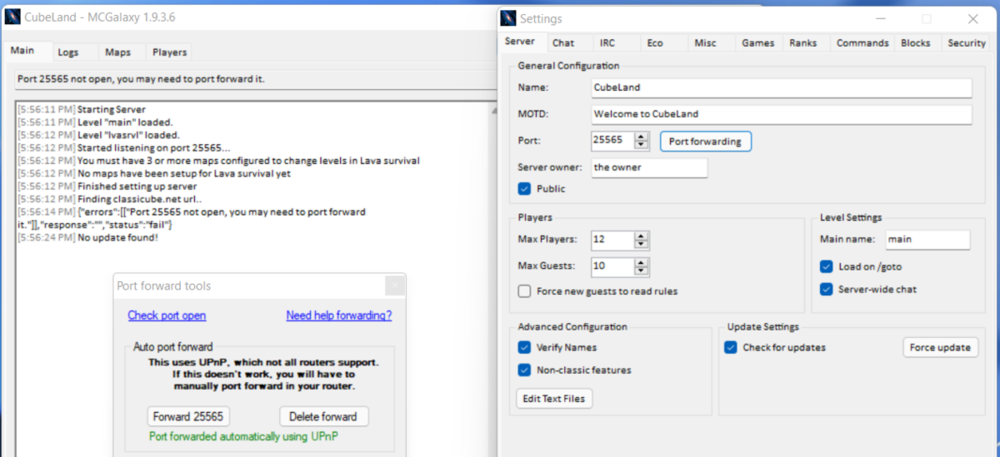The width and height of the screenshot is (1000, 457).
Task: Toggle Load on /goto checkbox
Action: pos(827,266)
